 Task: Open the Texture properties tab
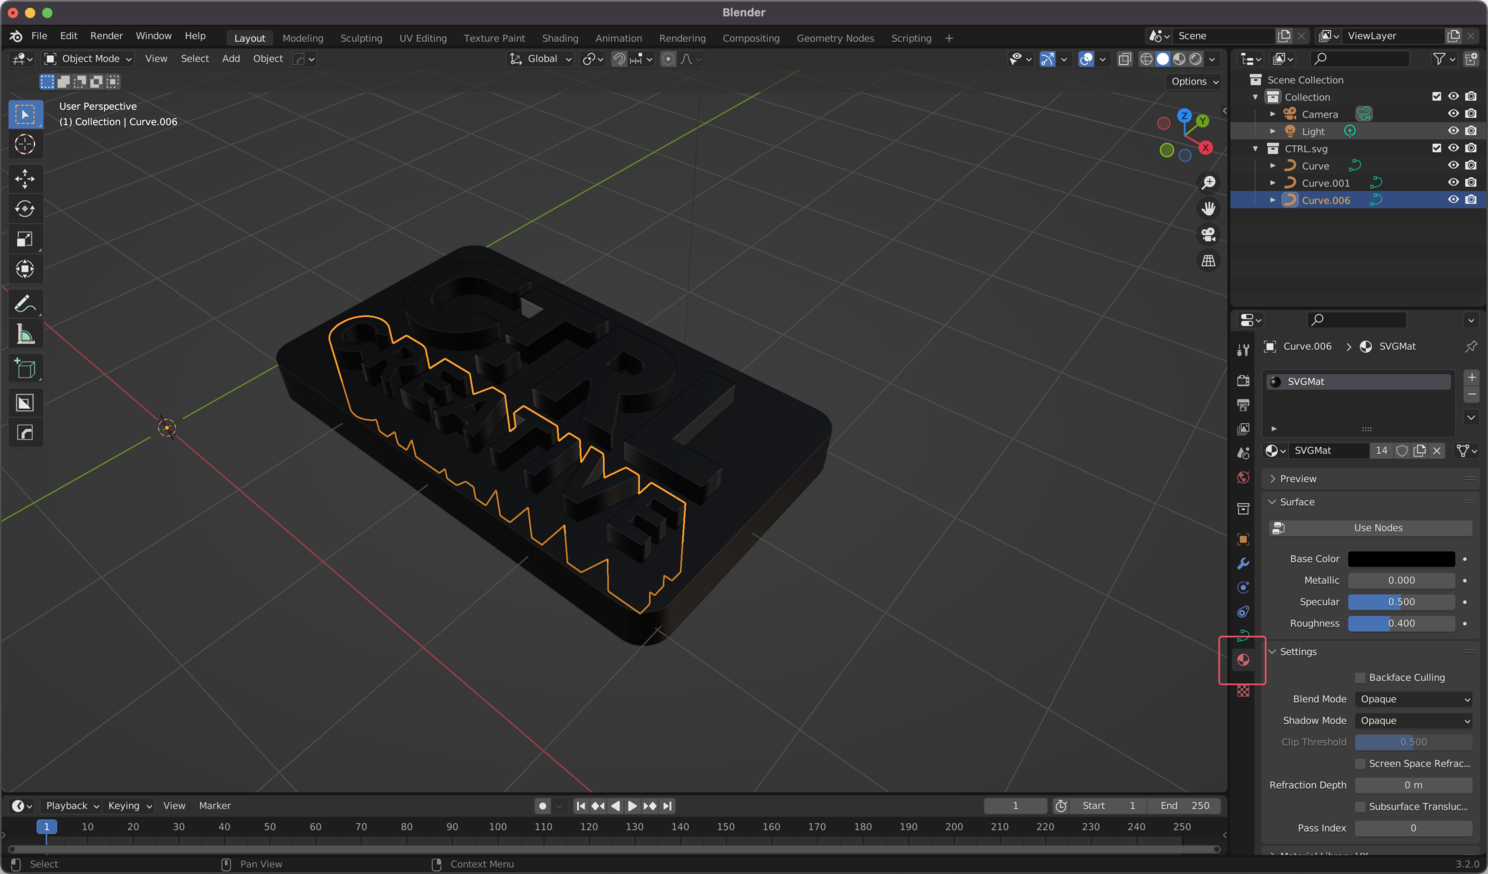coord(1243,691)
